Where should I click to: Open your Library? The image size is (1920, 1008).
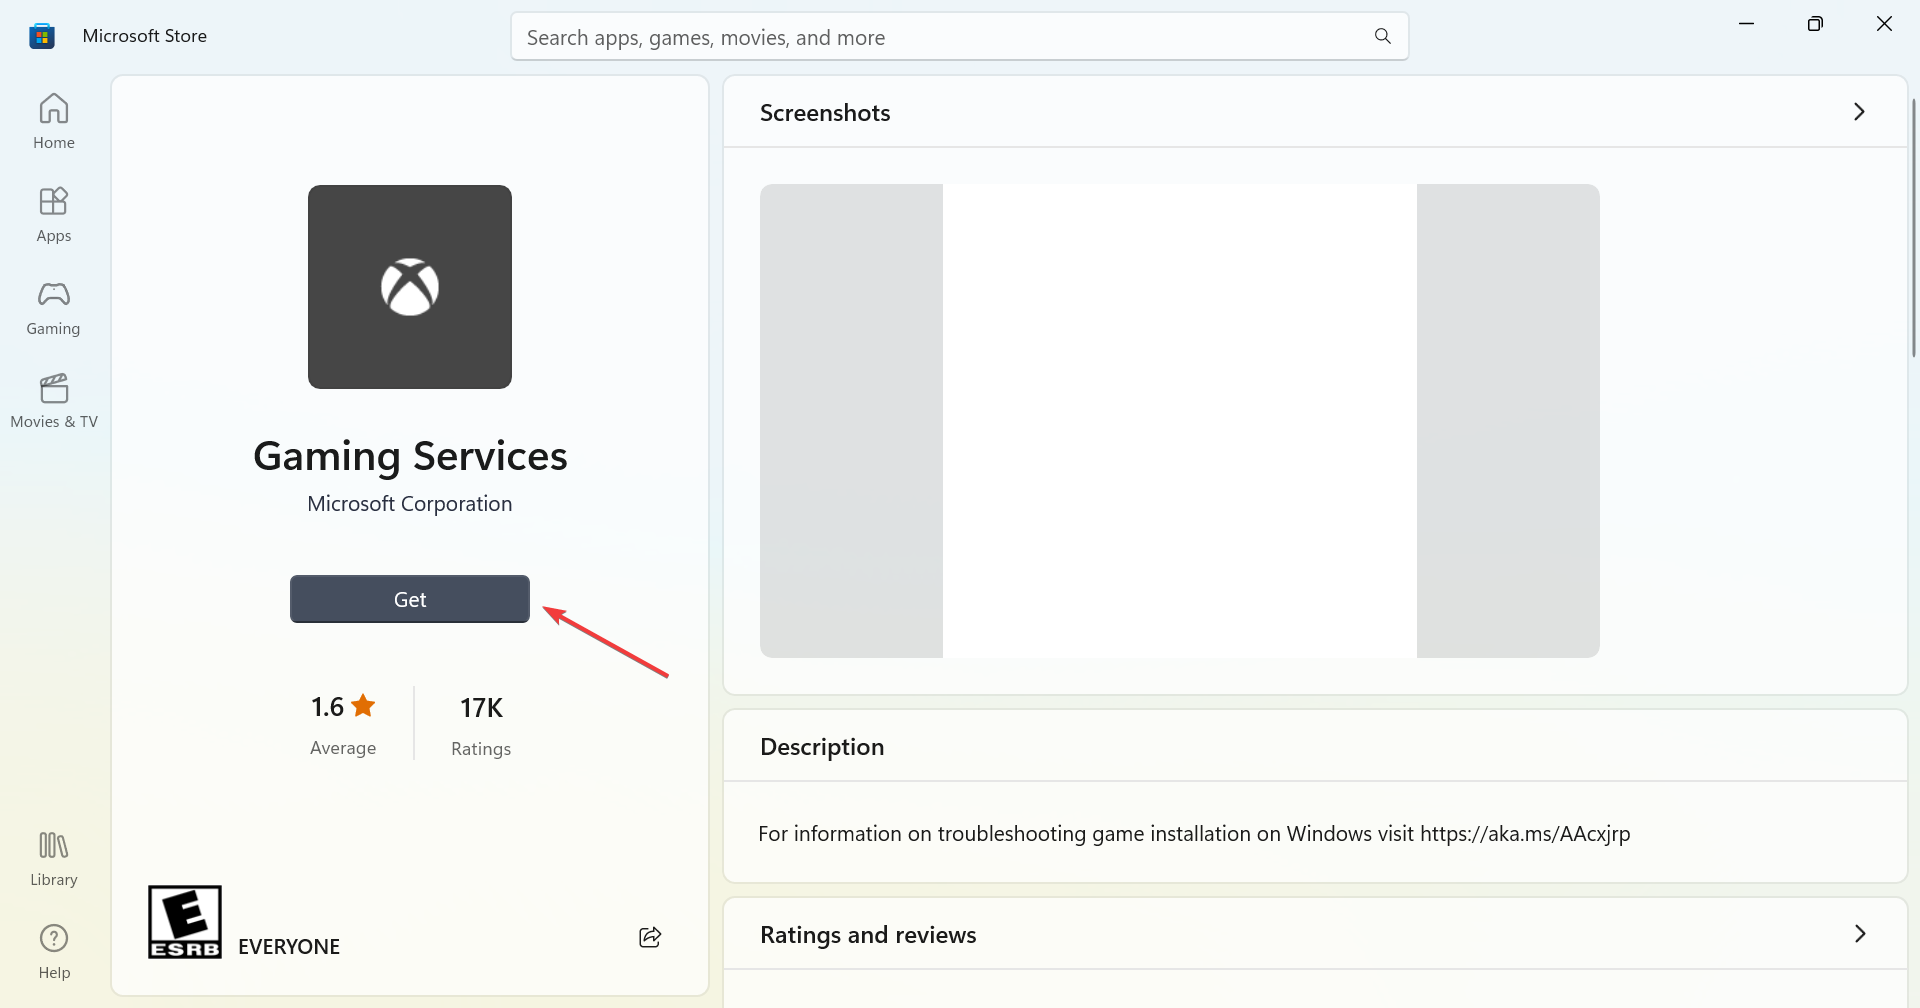tap(53, 857)
